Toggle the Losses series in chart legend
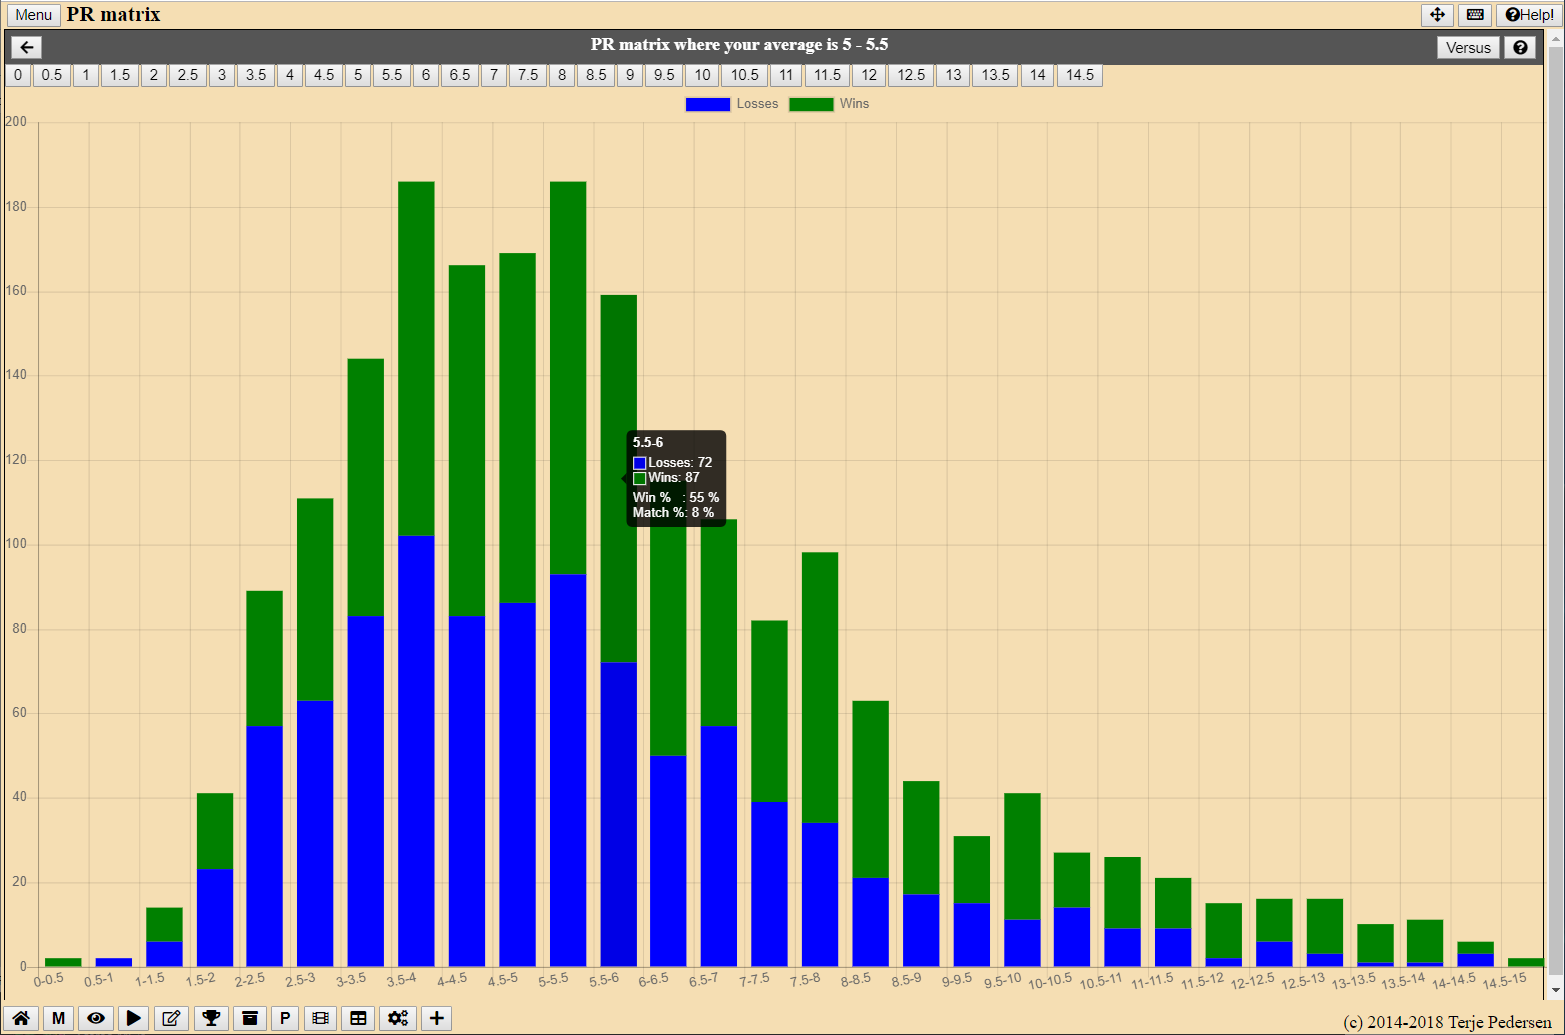1565x1035 pixels. (x=731, y=104)
